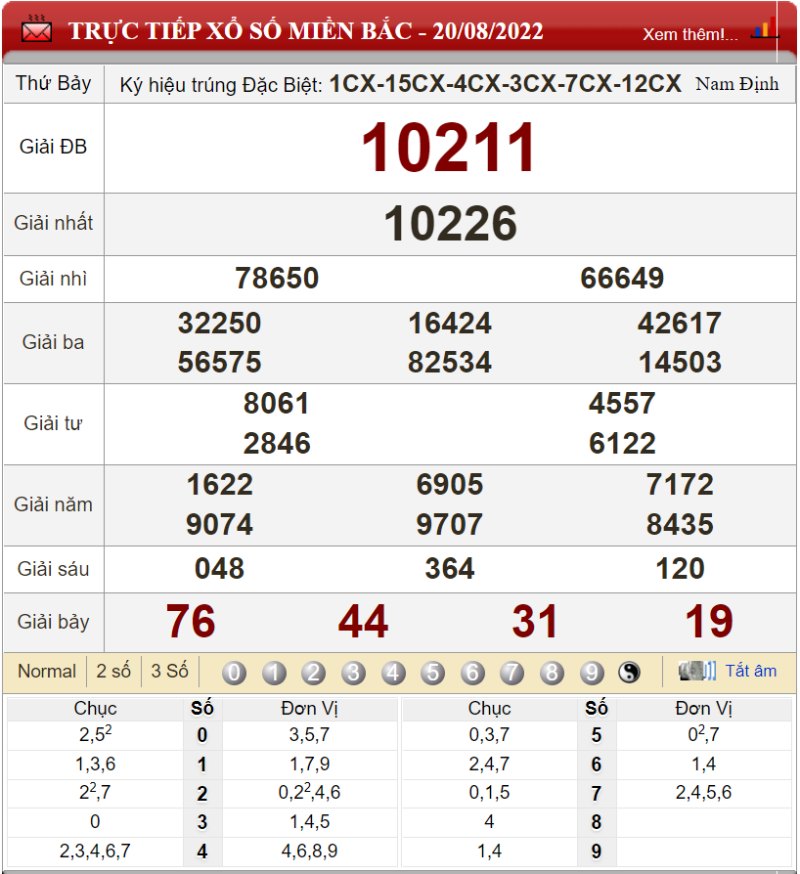The width and height of the screenshot is (800, 874).
Task: Select the number 5 ball filter
Action: [x=432, y=673]
